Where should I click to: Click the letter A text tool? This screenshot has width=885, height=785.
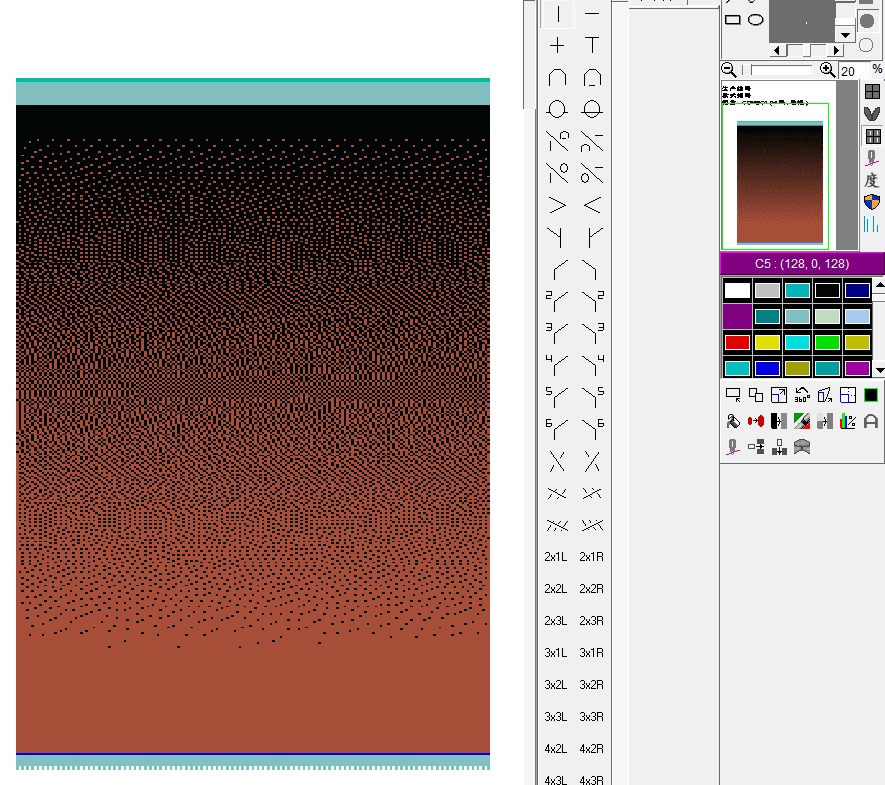(x=871, y=421)
